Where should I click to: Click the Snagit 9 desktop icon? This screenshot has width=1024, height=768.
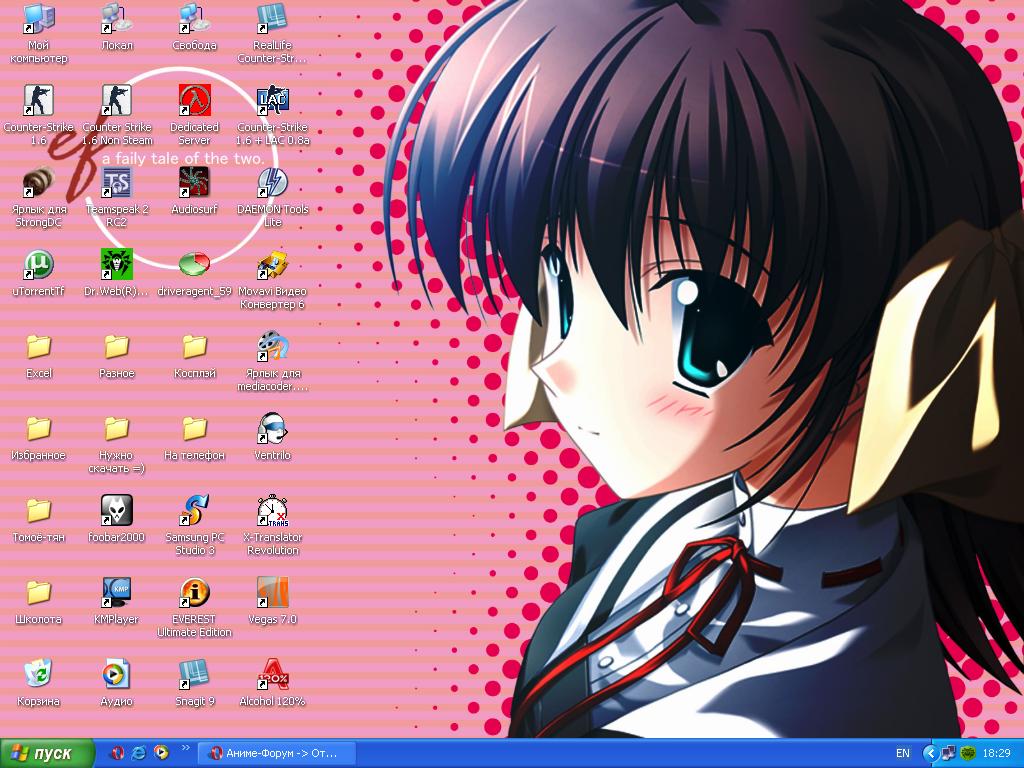tap(194, 675)
